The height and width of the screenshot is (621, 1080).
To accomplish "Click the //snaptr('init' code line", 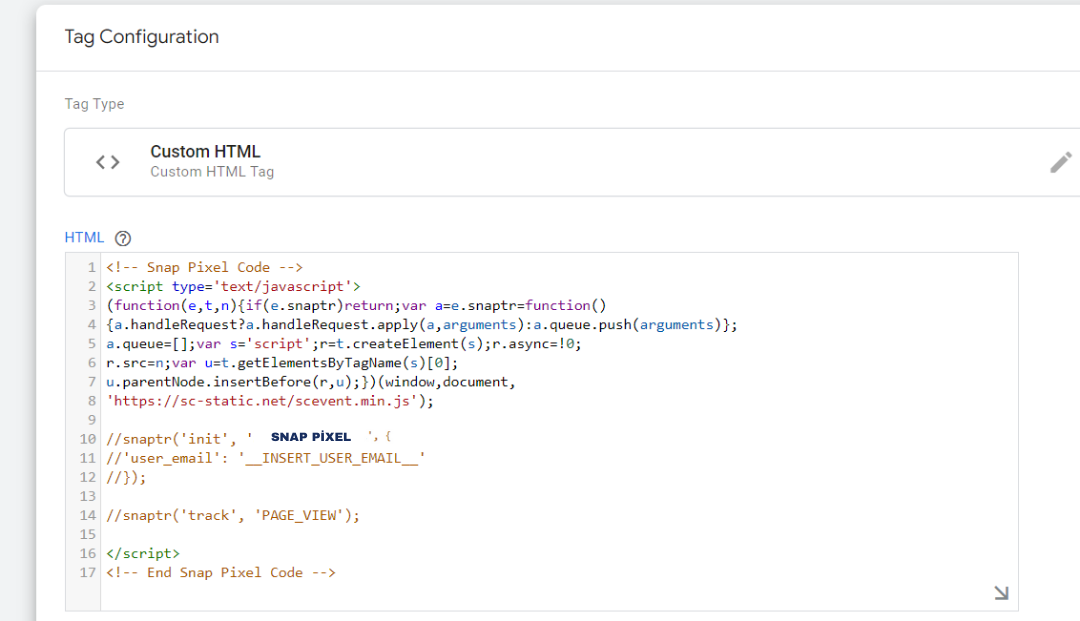I will click(x=249, y=439).
